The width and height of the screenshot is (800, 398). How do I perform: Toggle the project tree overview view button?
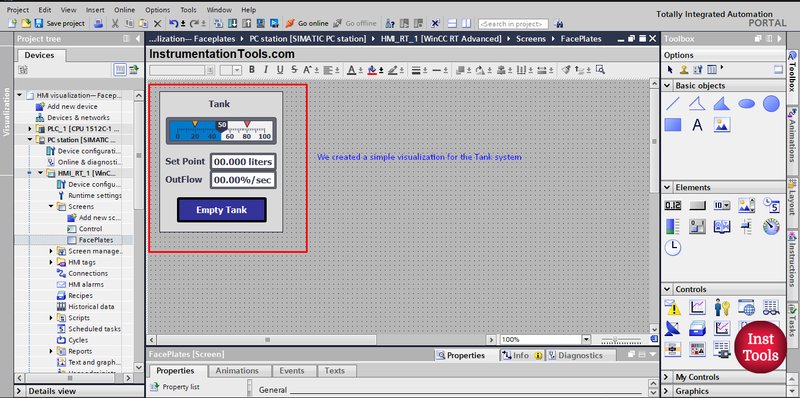click(119, 69)
